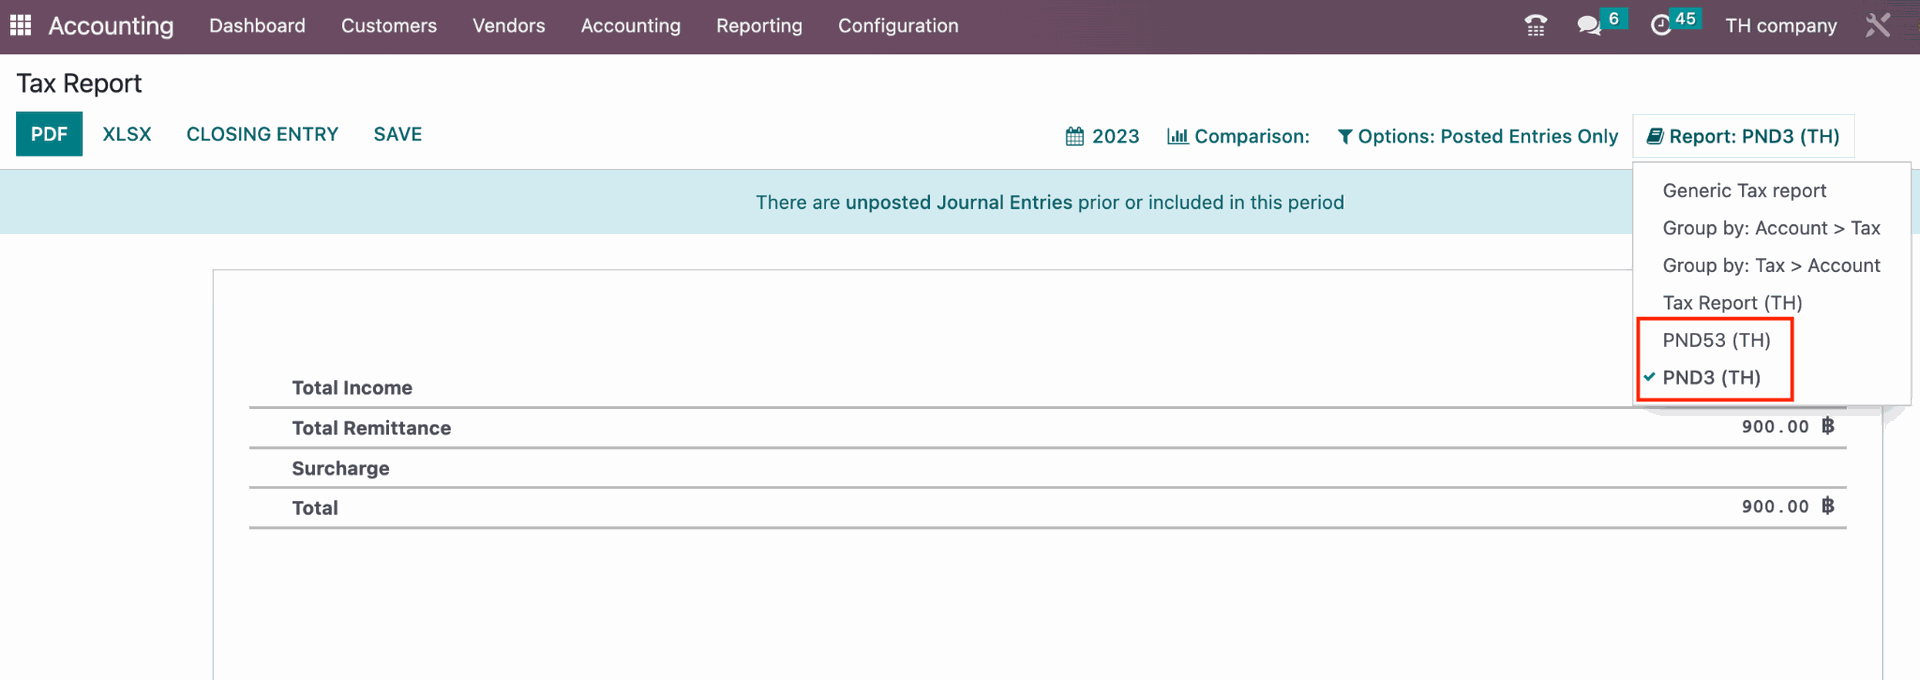Viewport: 1920px width, 680px height.
Task: Click the Report book icon
Action: coord(1655,136)
